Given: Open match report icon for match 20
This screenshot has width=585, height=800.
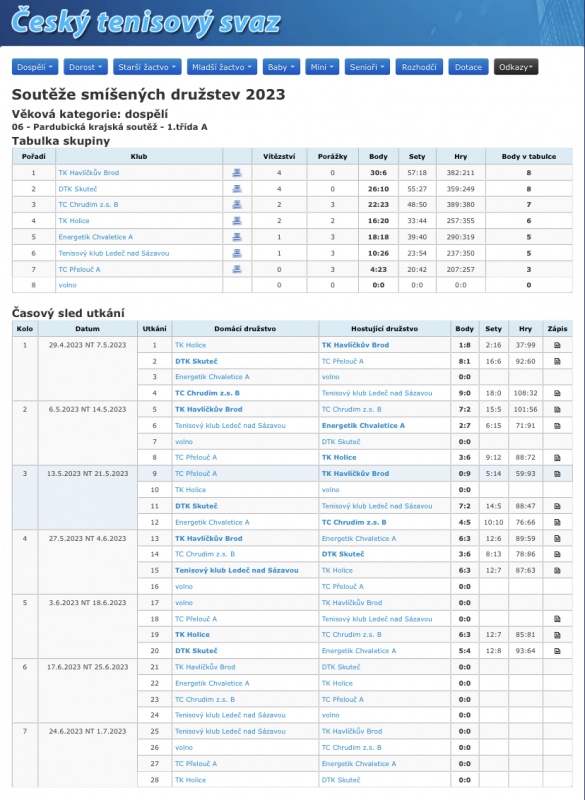Looking at the screenshot, I should (557, 651).
